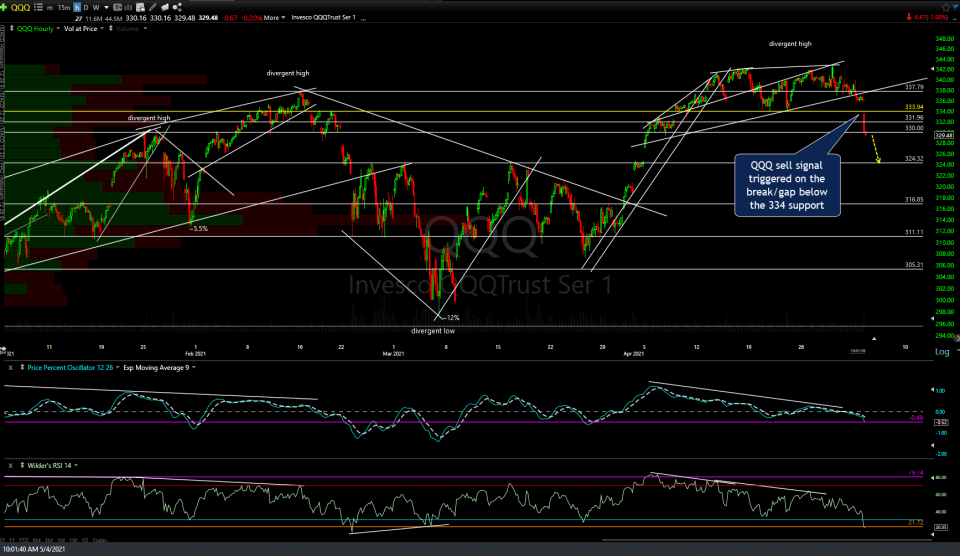Select the 1Y range at bottom
This screenshot has width=960, height=556.
(x=12, y=540)
